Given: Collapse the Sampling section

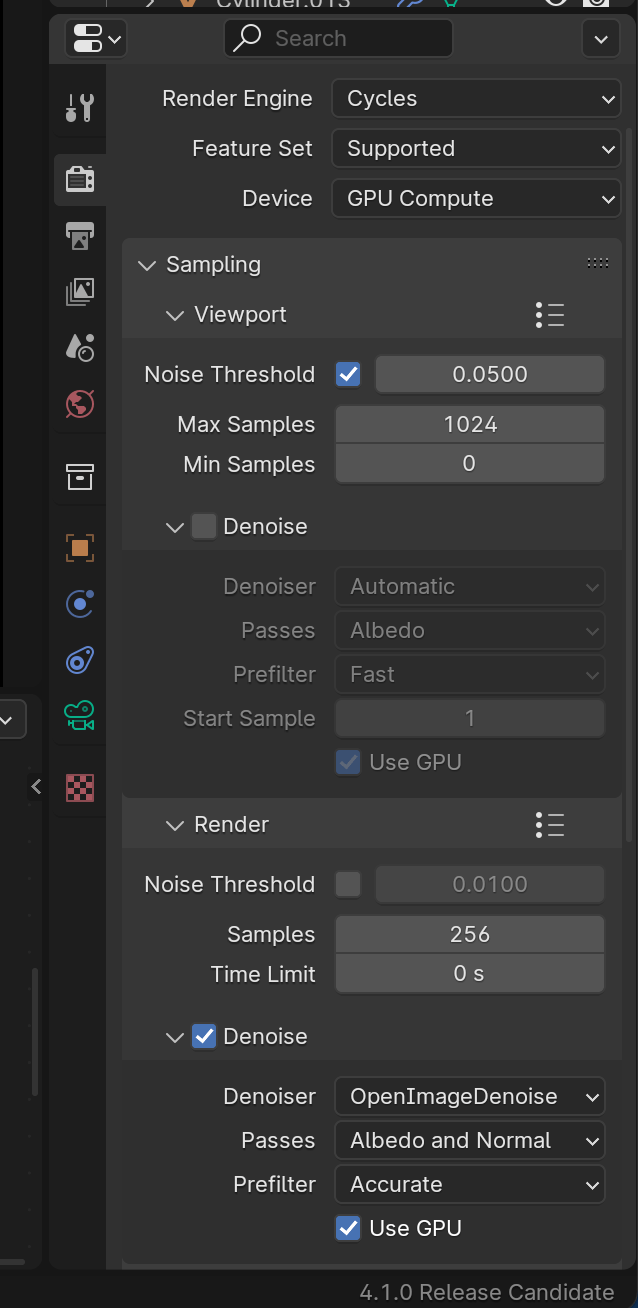Looking at the screenshot, I should 147,265.
